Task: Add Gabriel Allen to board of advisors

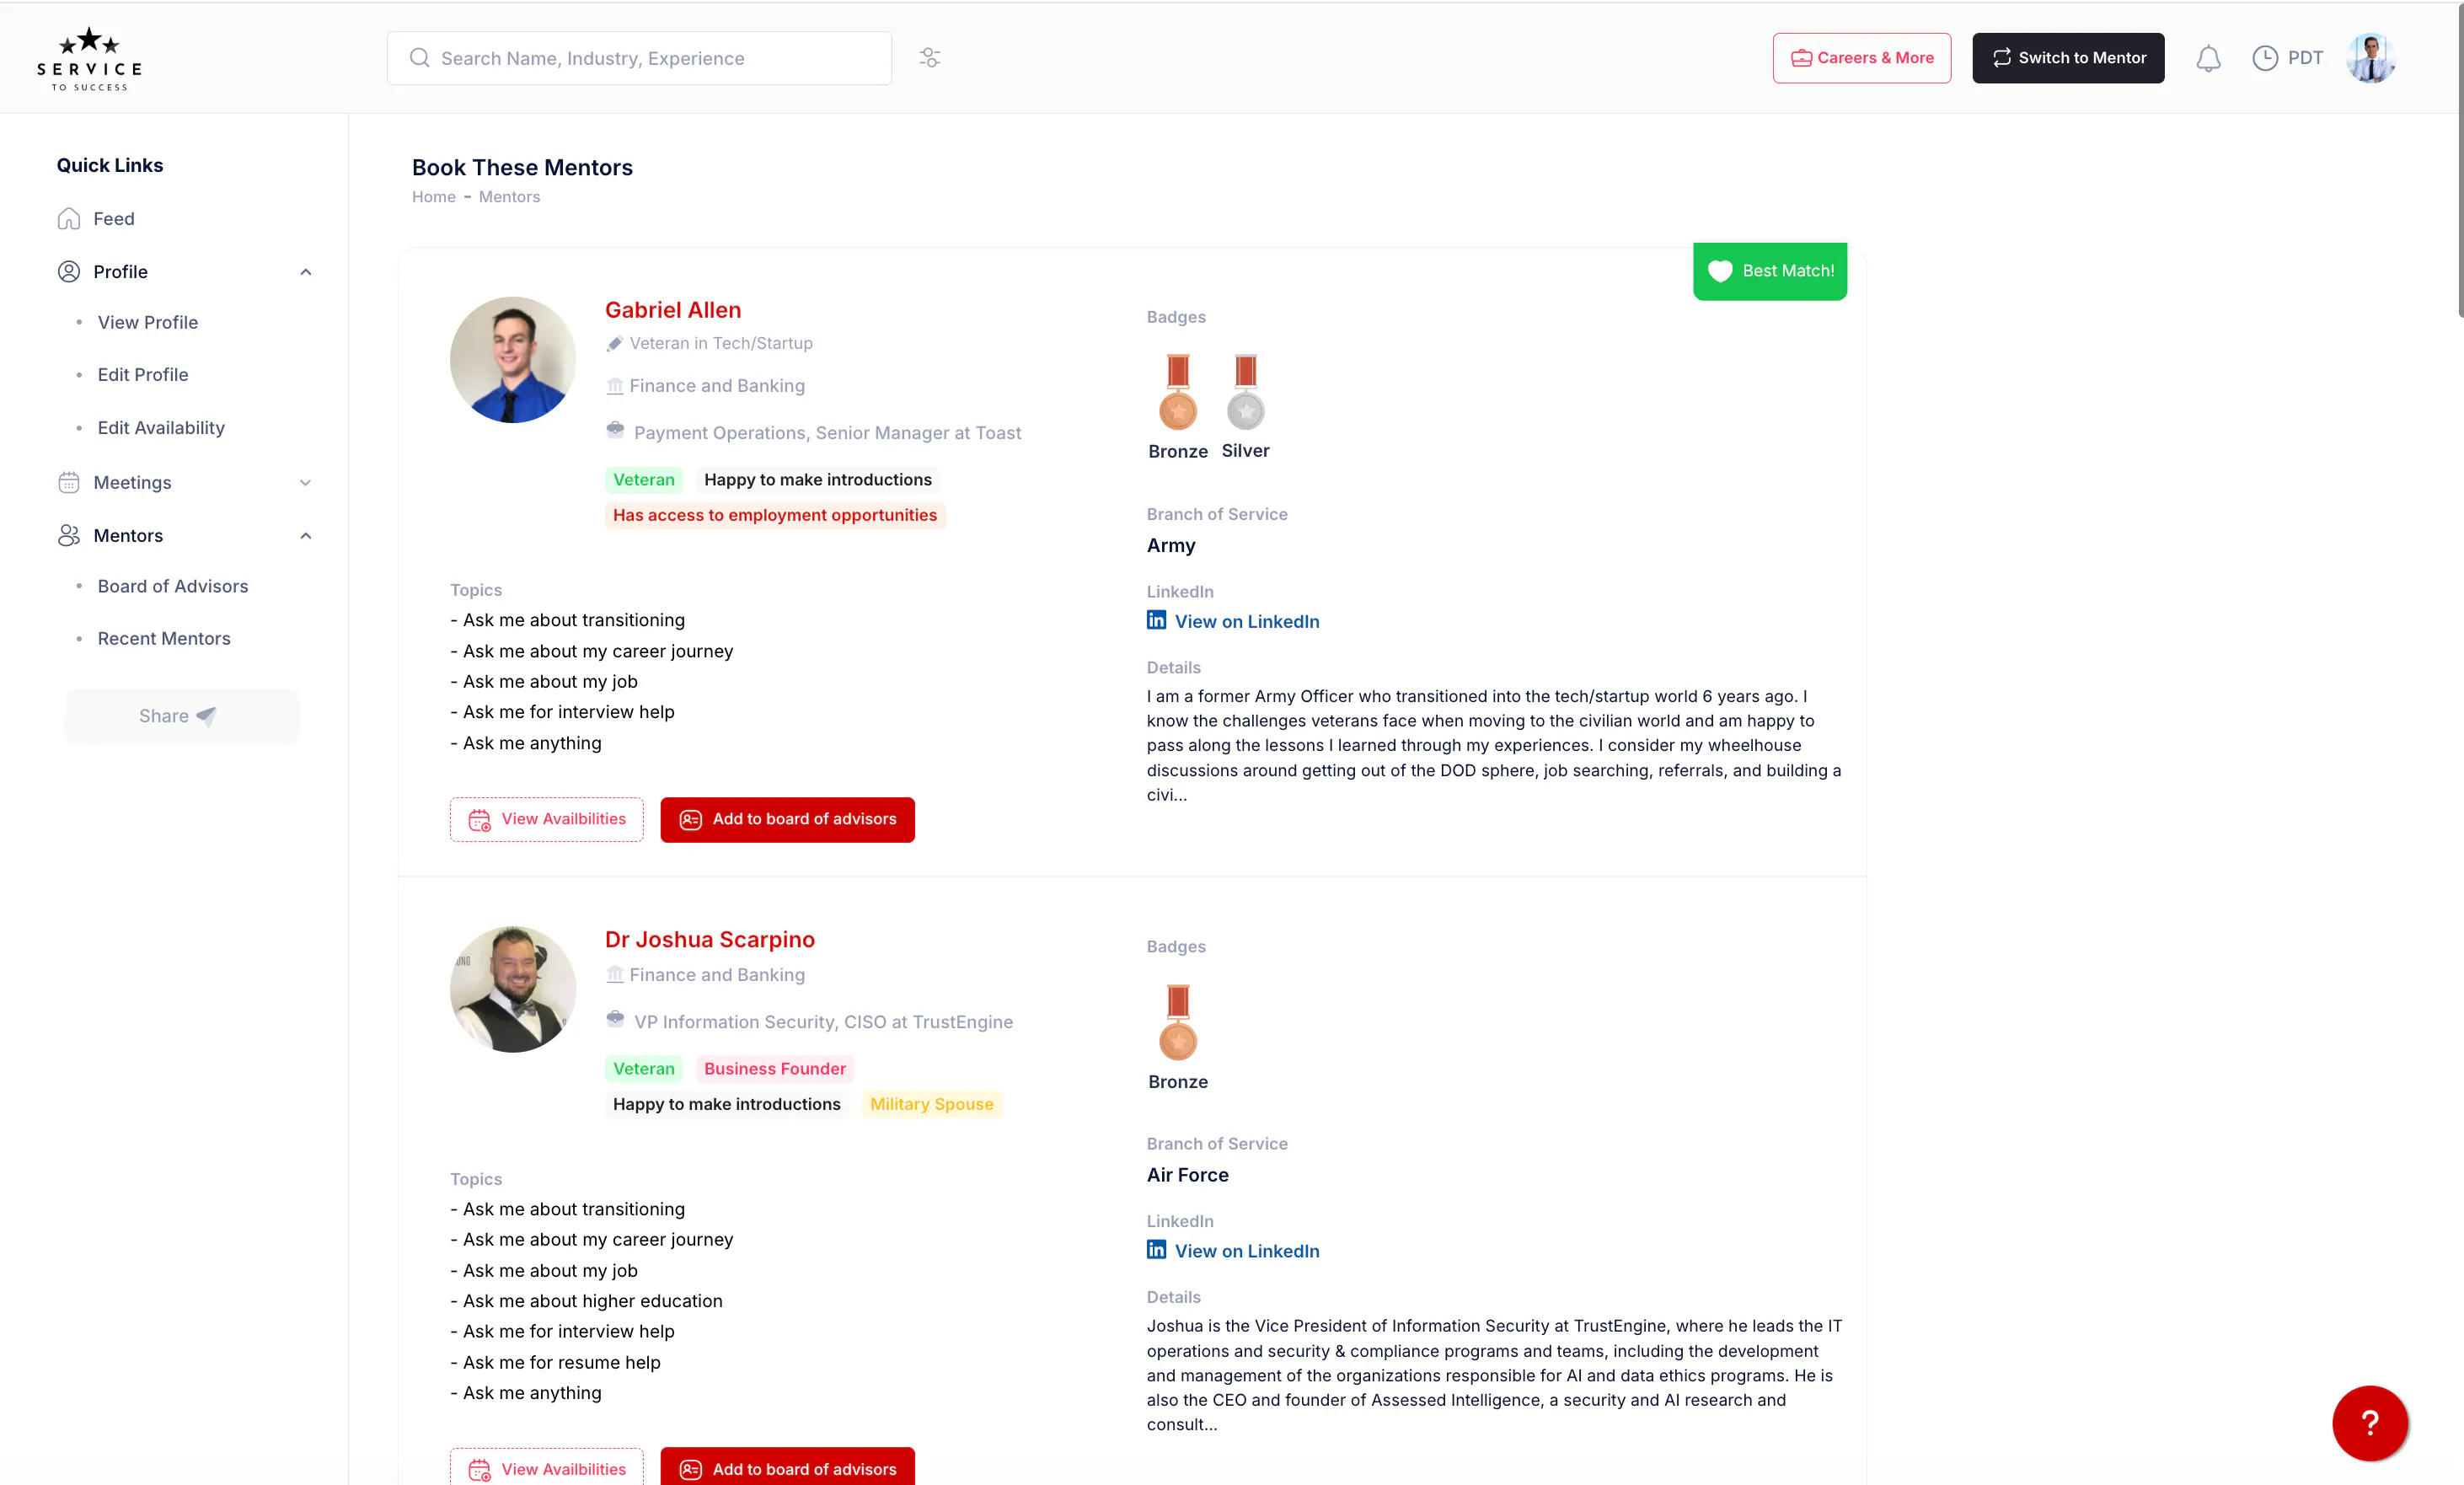Action: click(x=787, y=819)
